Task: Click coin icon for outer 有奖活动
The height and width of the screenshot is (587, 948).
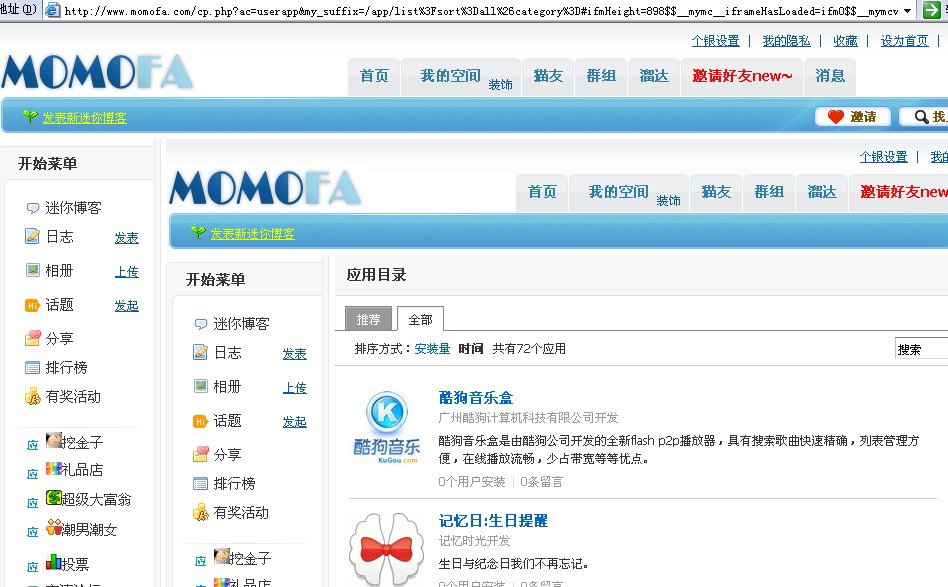Action: 32,397
